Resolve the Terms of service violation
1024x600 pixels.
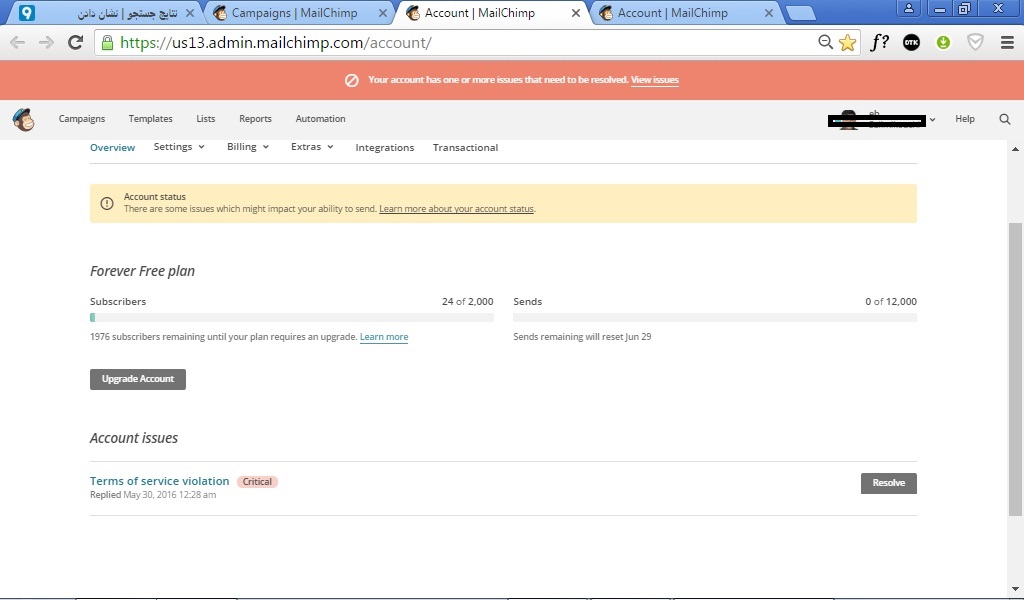pyautogui.click(x=888, y=483)
